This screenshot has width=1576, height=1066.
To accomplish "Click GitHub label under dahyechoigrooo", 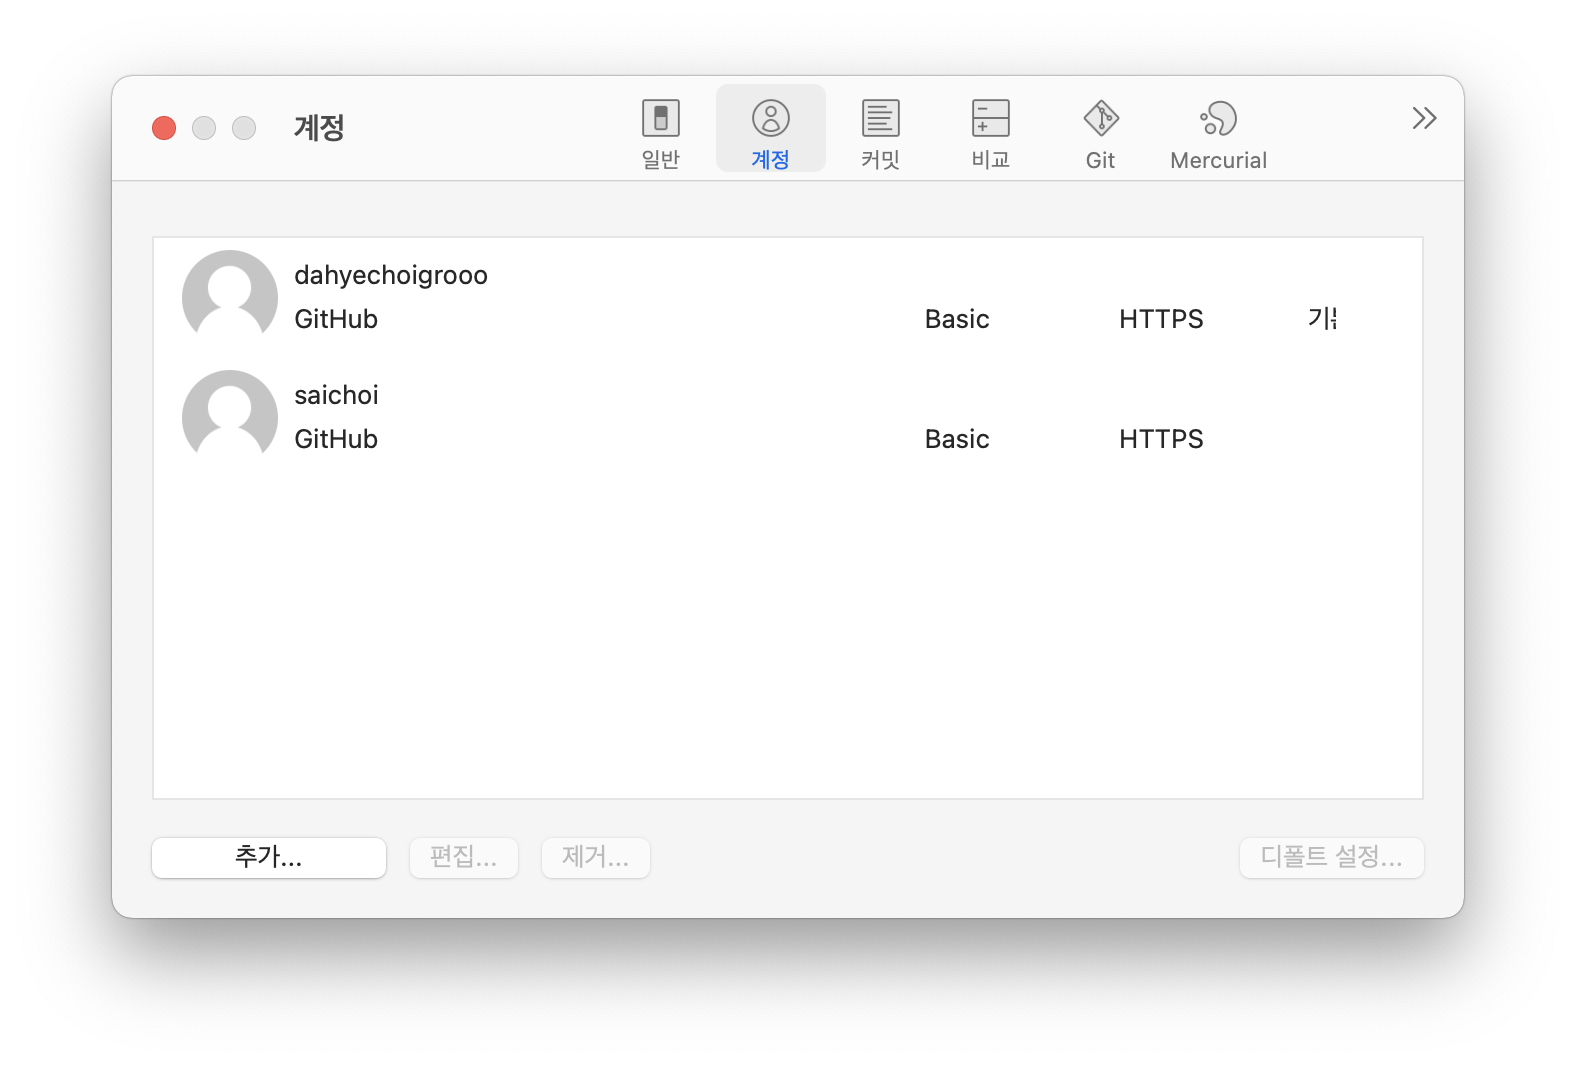I will point(336,319).
